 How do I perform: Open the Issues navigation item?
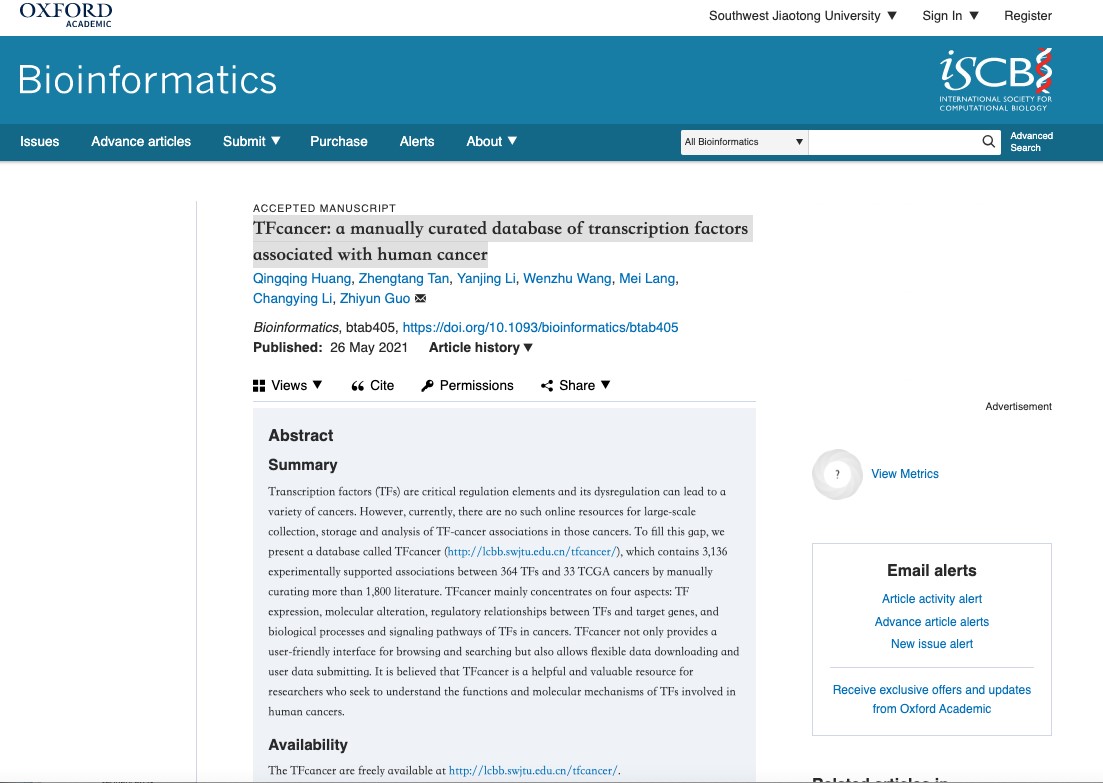pos(39,141)
